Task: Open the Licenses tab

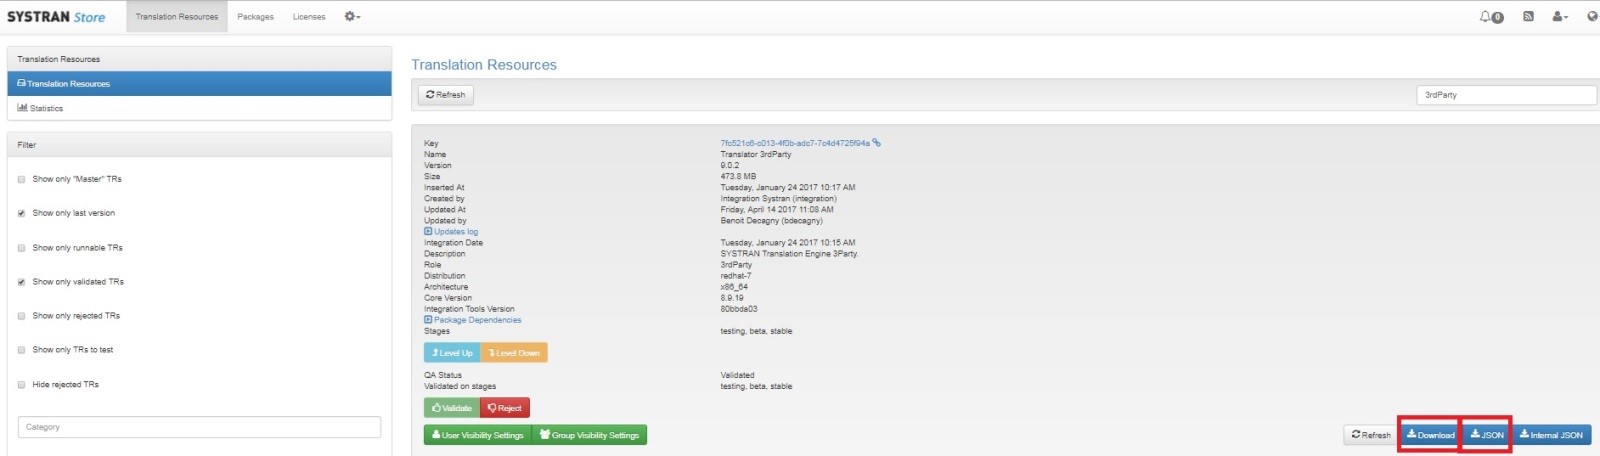Action: click(x=309, y=17)
